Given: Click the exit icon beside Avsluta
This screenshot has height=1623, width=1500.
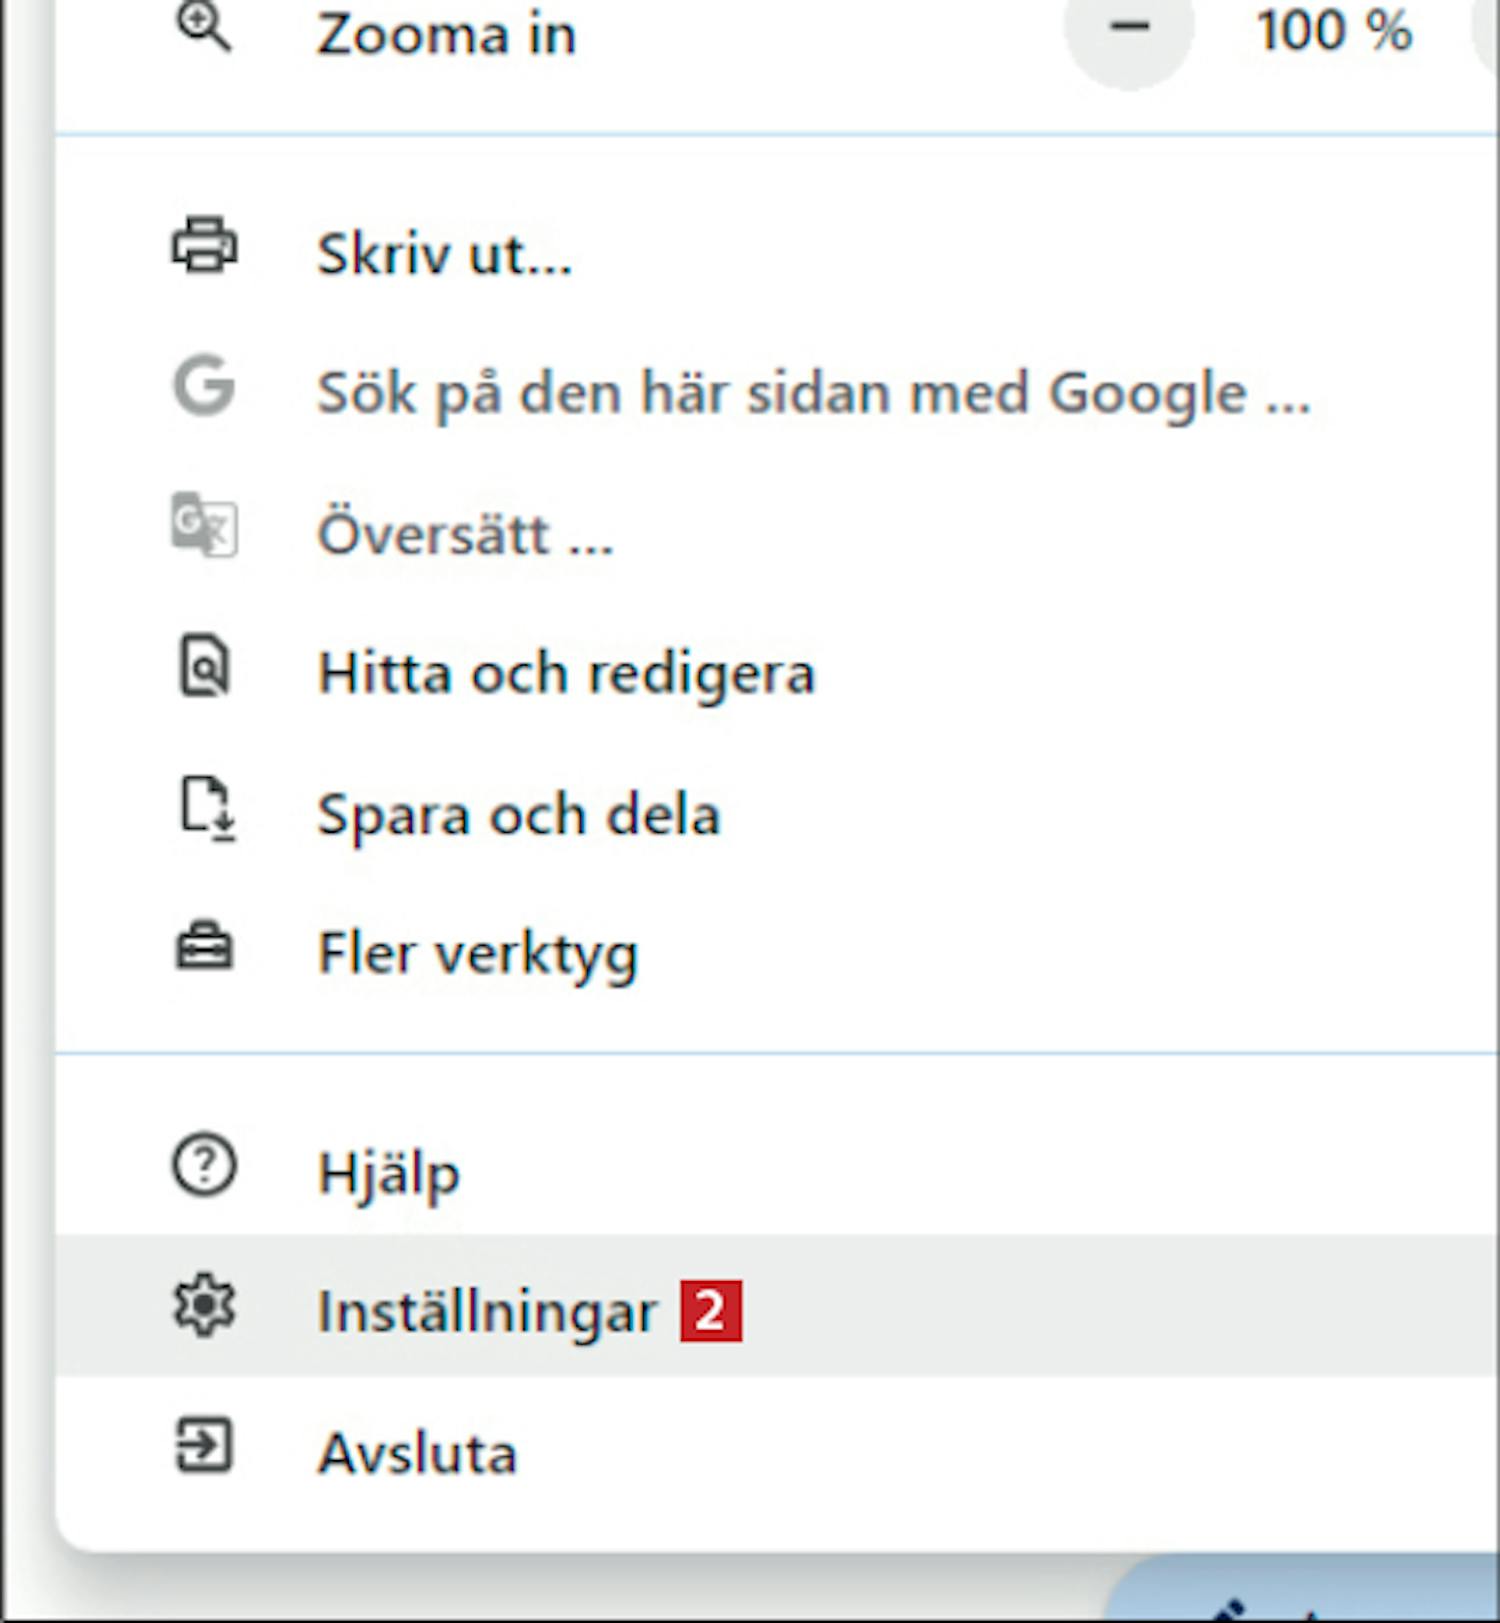Looking at the screenshot, I should (204, 1445).
